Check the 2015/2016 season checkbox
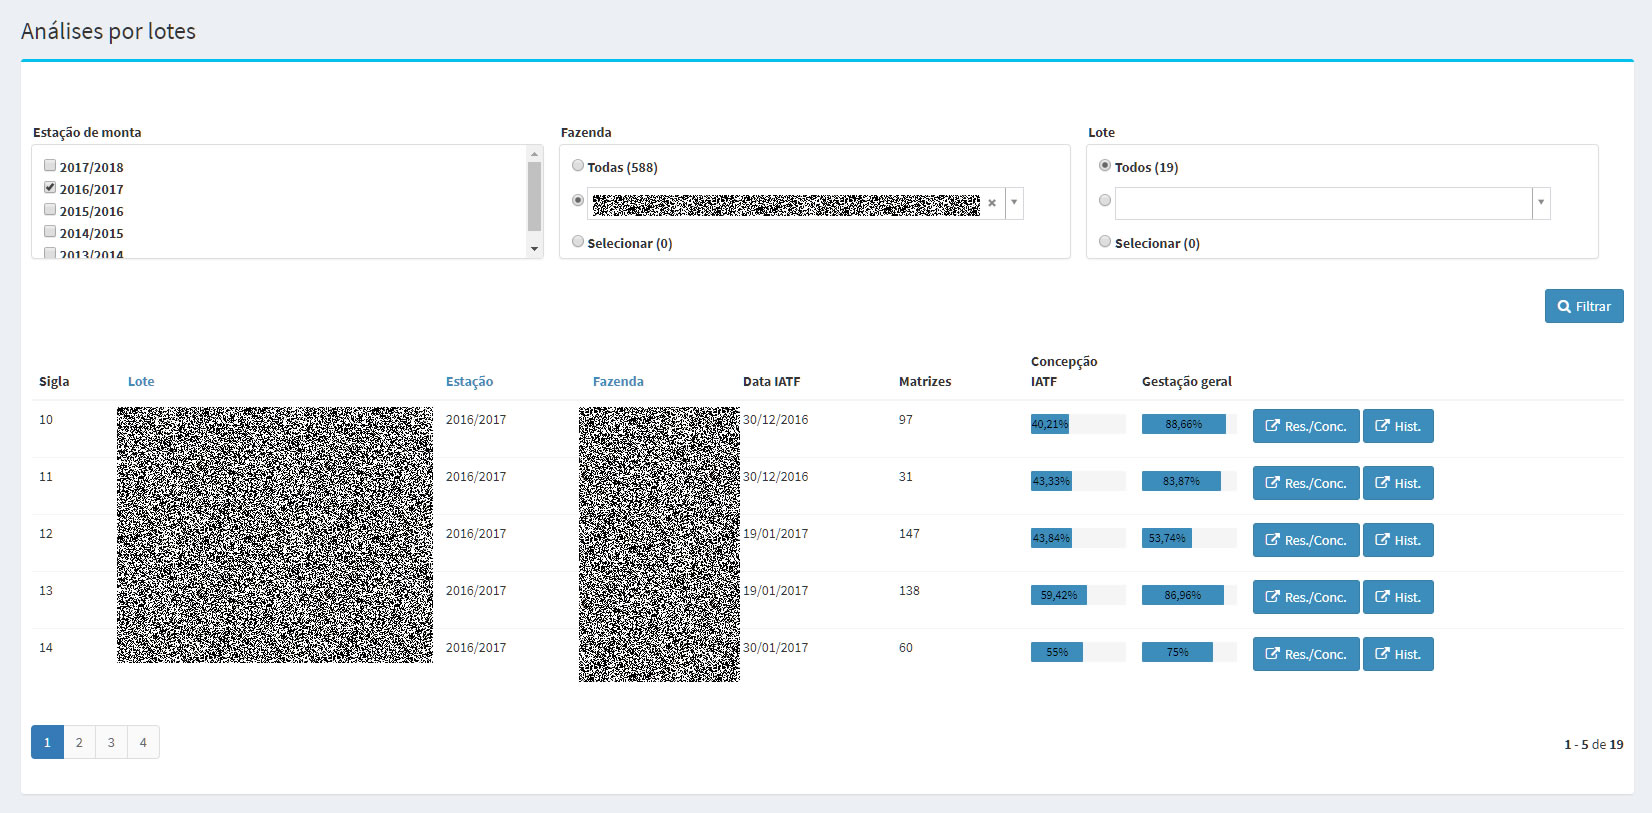 [50, 209]
